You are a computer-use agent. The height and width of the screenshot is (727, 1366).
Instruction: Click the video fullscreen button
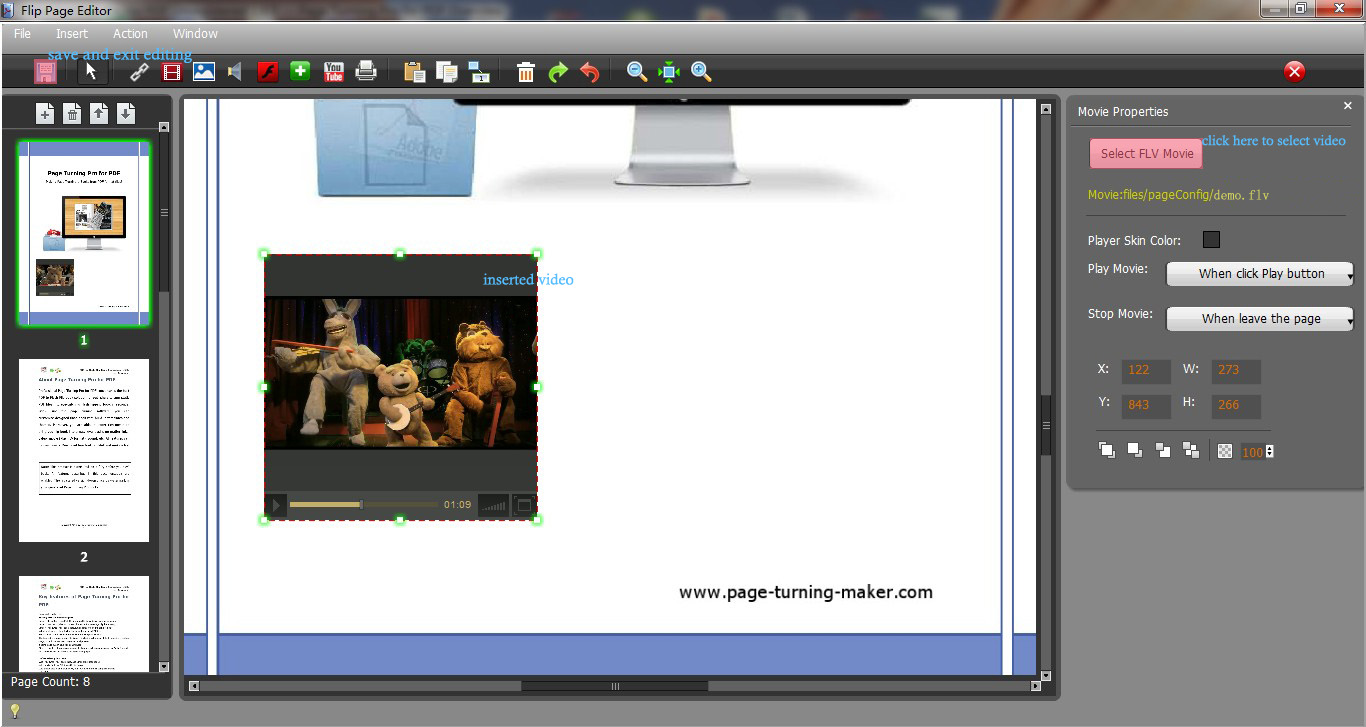[x=523, y=506]
